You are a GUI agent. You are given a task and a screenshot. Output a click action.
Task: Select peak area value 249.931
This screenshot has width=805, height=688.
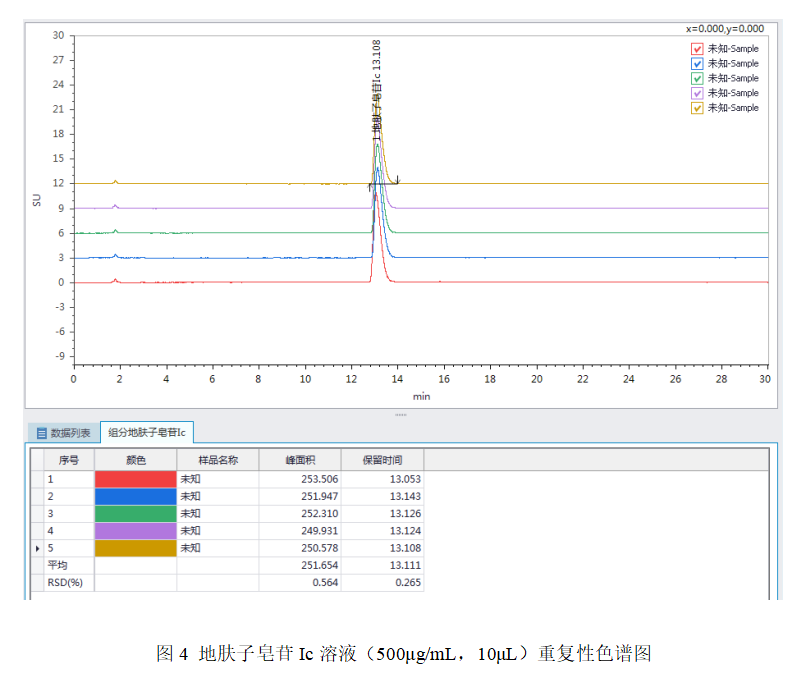pos(319,531)
